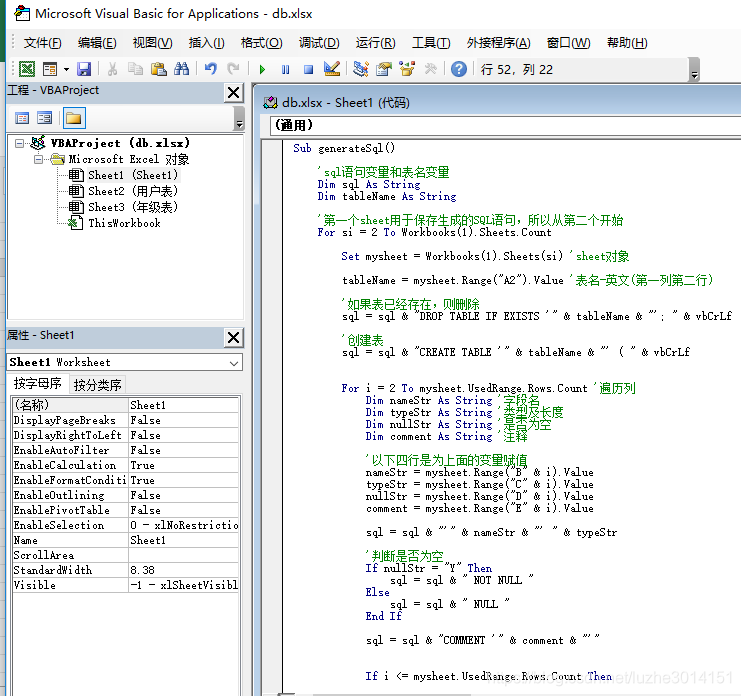Select ThisWorkbook in project tree
Viewport: 741px width, 696px height.
[124, 223]
